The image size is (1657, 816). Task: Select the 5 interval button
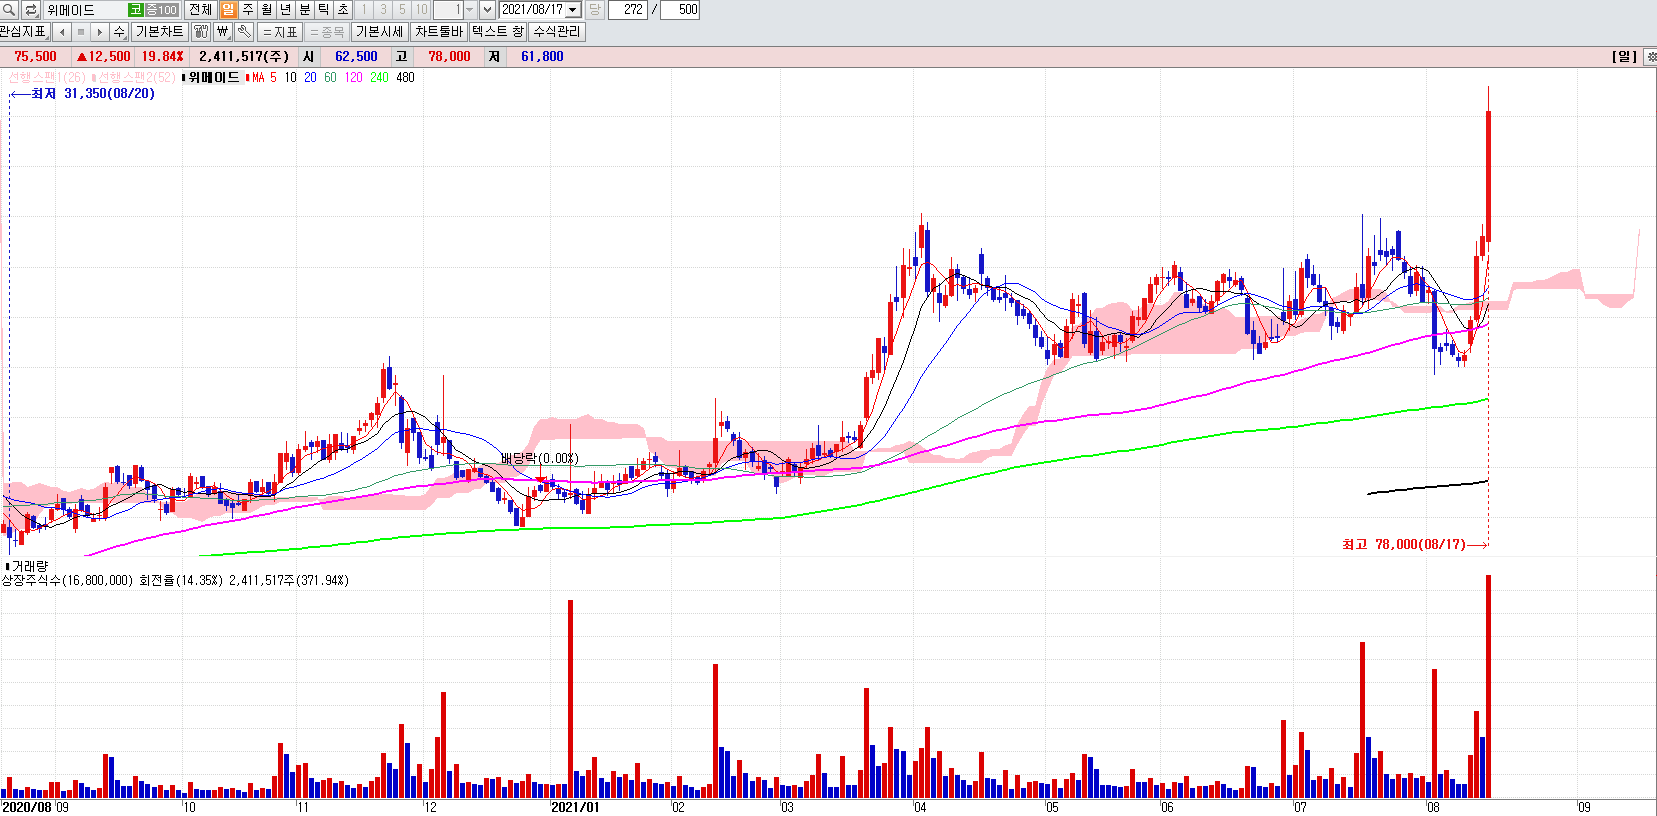click(x=402, y=10)
